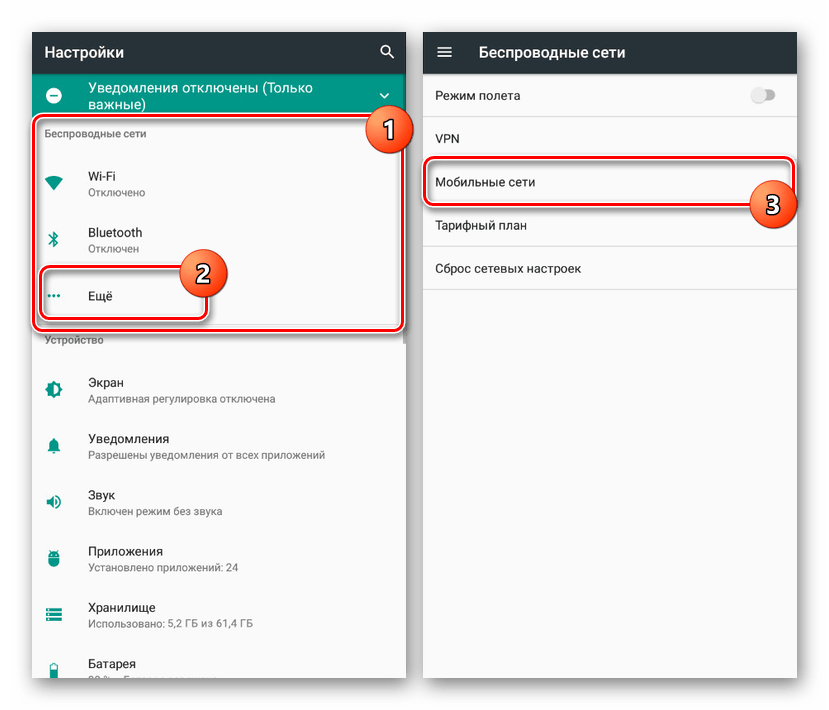Image resolution: width=829 pixels, height=710 pixels.
Task: Tap the Ещё label
Action: click(100, 296)
